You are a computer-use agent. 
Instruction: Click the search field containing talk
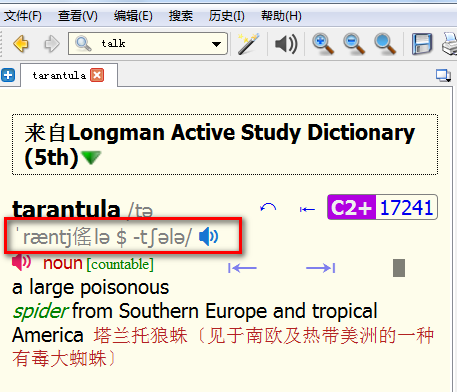148,44
